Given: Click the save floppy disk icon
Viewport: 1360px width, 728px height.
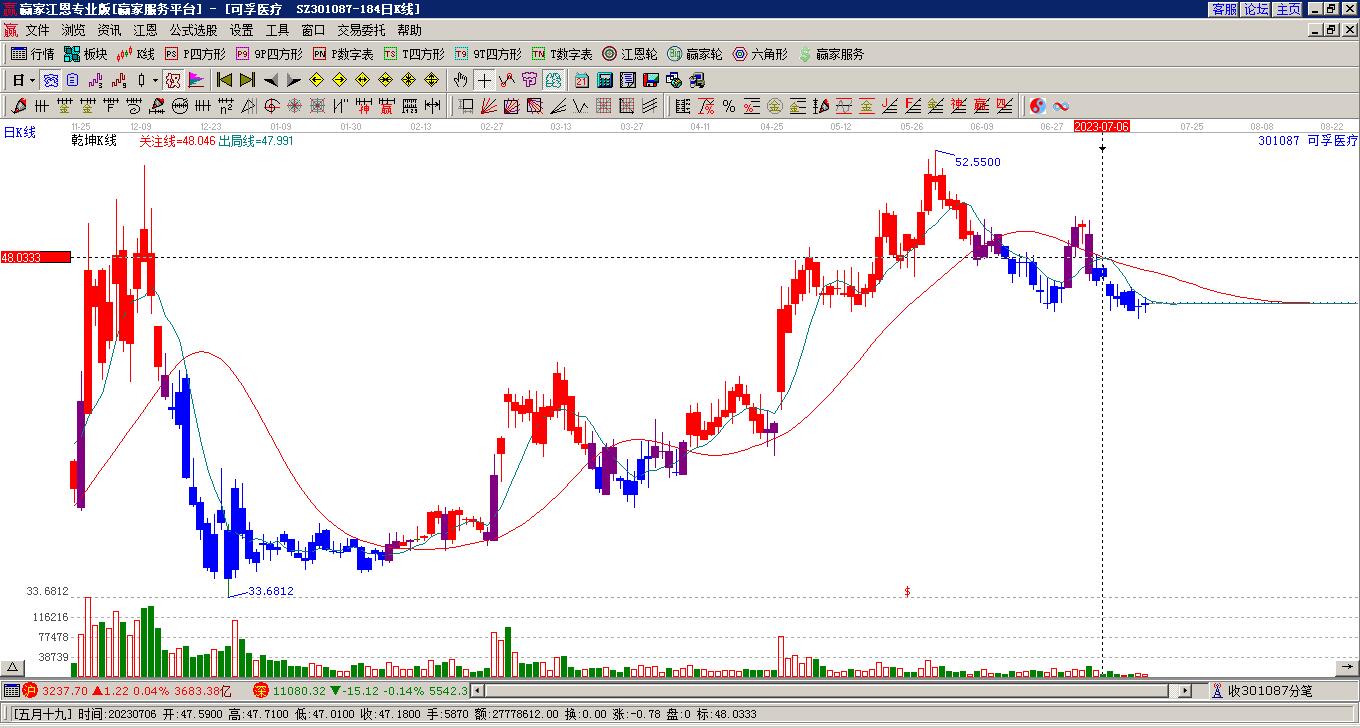Looking at the screenshot, I should point(651,80).
